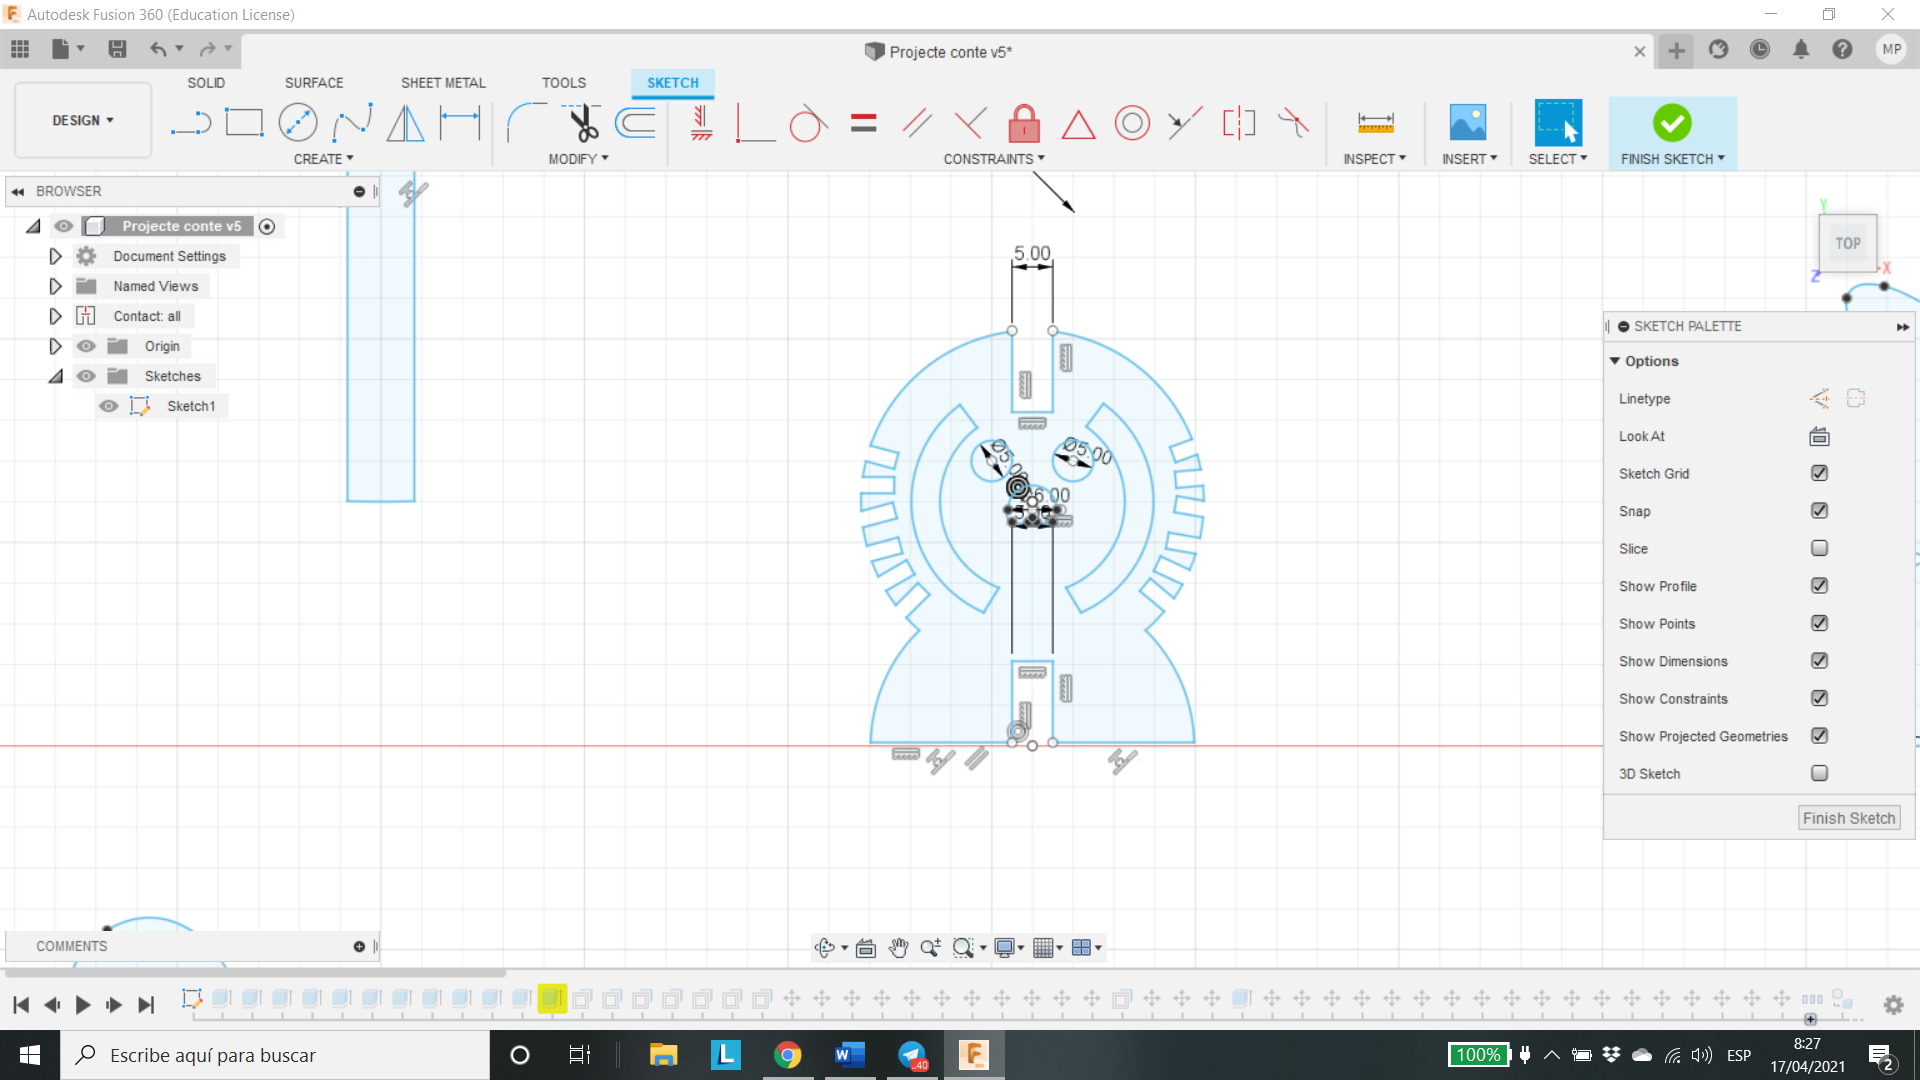The width and height of the screenshot is (1920, 1080).
Task: Disable Show Points in Sketch Palette
Action: 1820,622
